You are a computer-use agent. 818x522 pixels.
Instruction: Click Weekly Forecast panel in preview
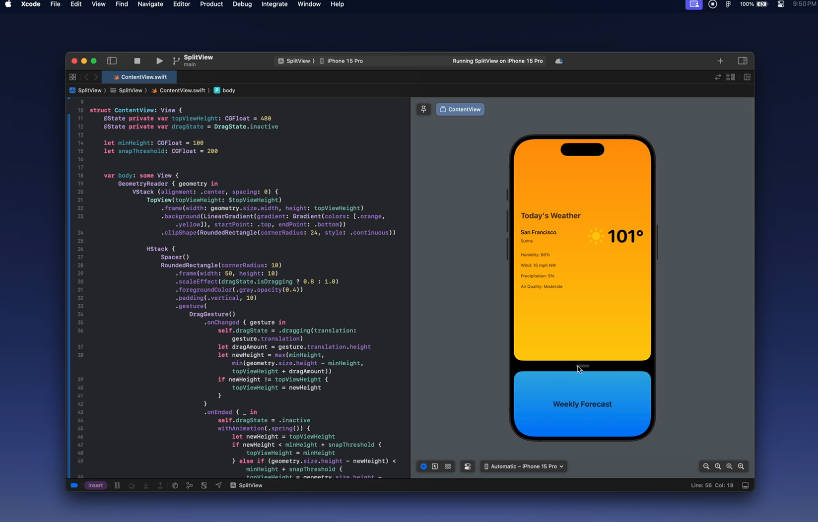coord(582,404)
